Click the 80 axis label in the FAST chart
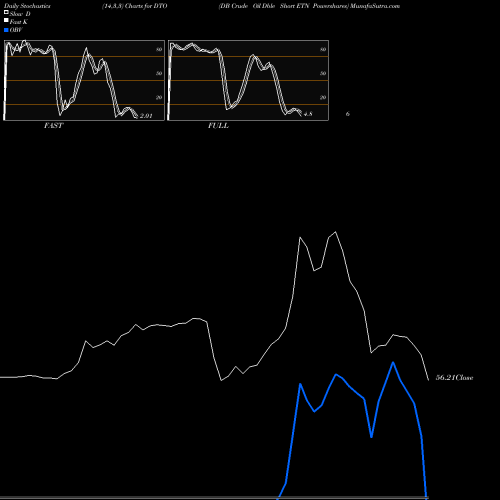 159,49
